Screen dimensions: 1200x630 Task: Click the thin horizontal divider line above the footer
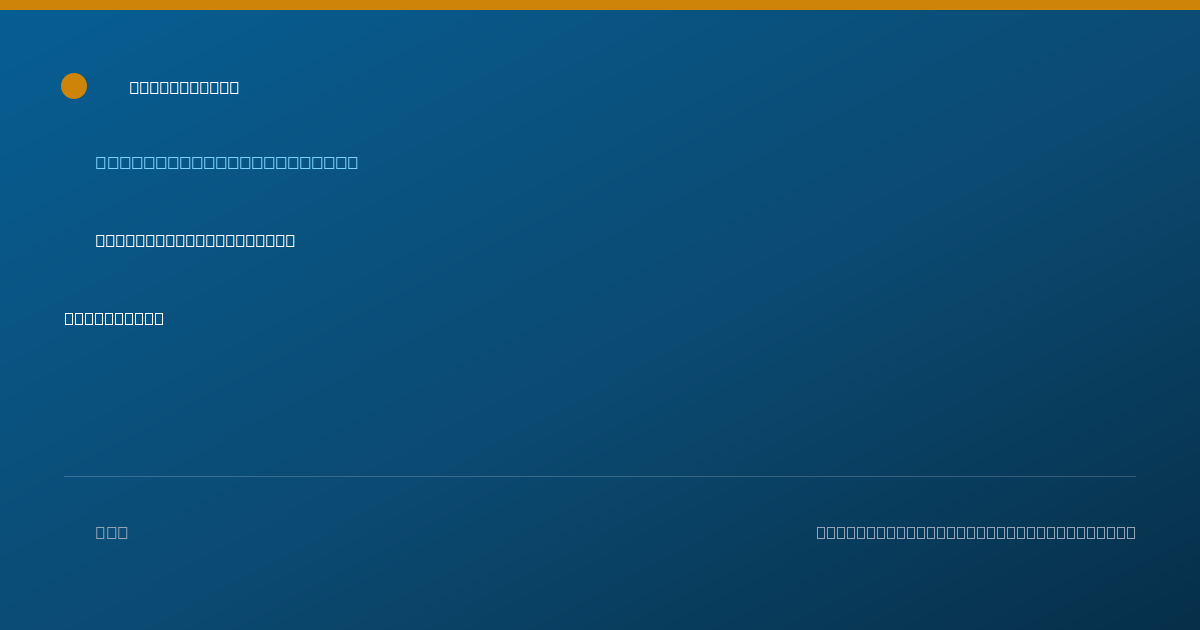click(x=600, y=476)
